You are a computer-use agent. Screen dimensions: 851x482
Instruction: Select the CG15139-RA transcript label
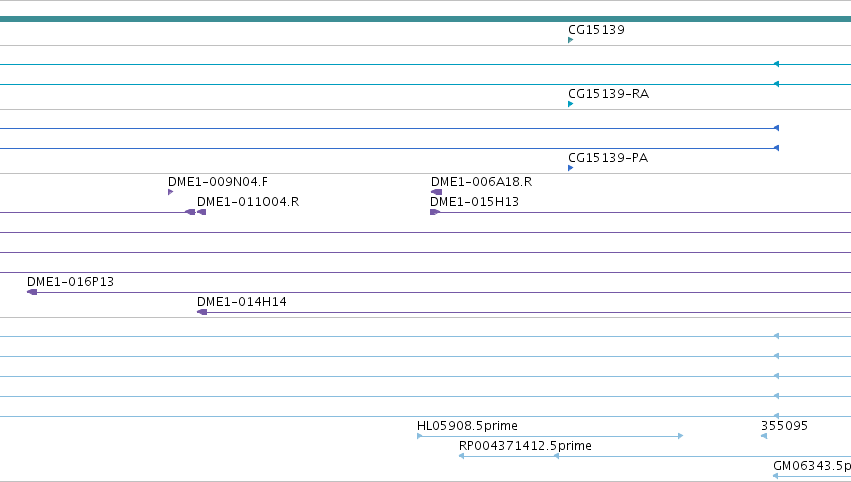pyautogui.click(x=608, y=94)
